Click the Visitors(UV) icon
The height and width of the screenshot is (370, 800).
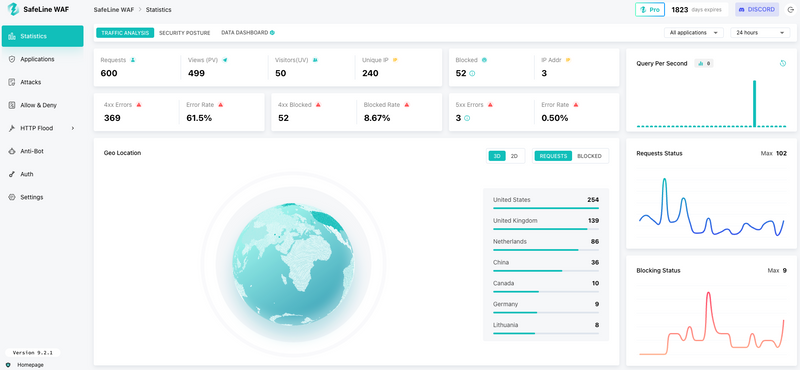pos(315,60)
